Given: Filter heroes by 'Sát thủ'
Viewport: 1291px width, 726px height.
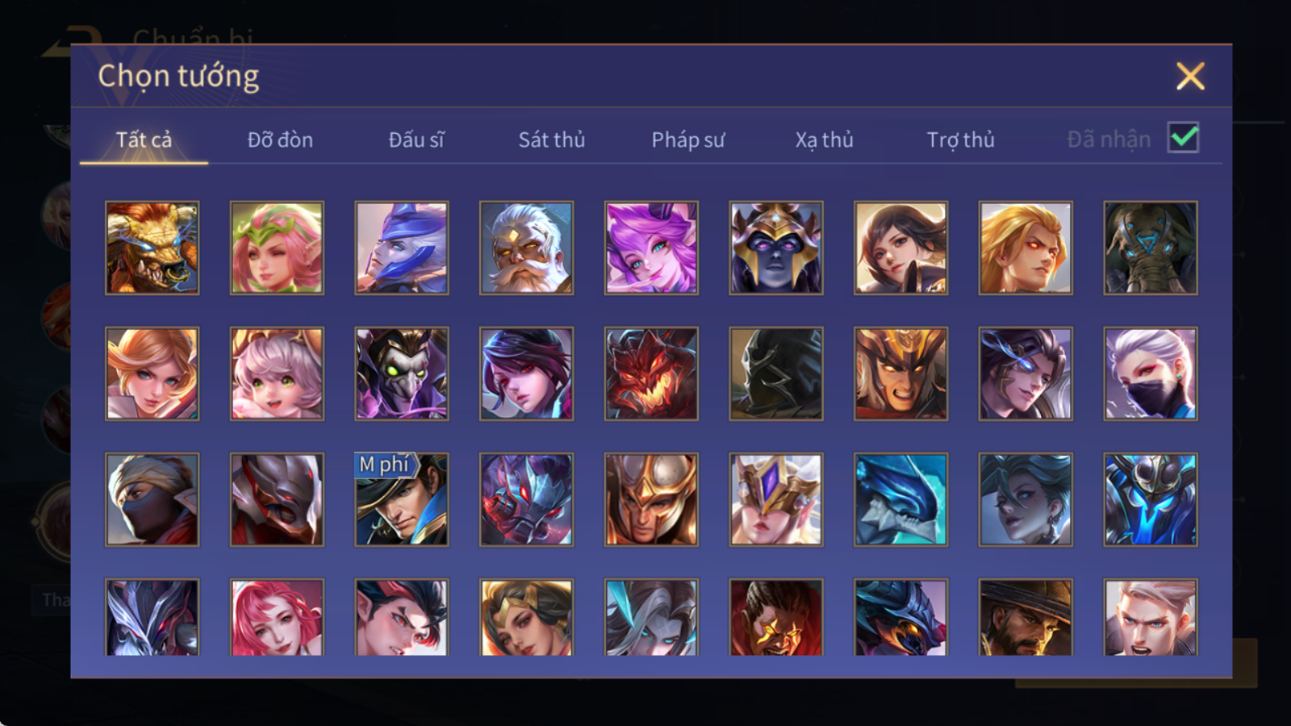Looking at the screenshot, I should pos(551,140).
